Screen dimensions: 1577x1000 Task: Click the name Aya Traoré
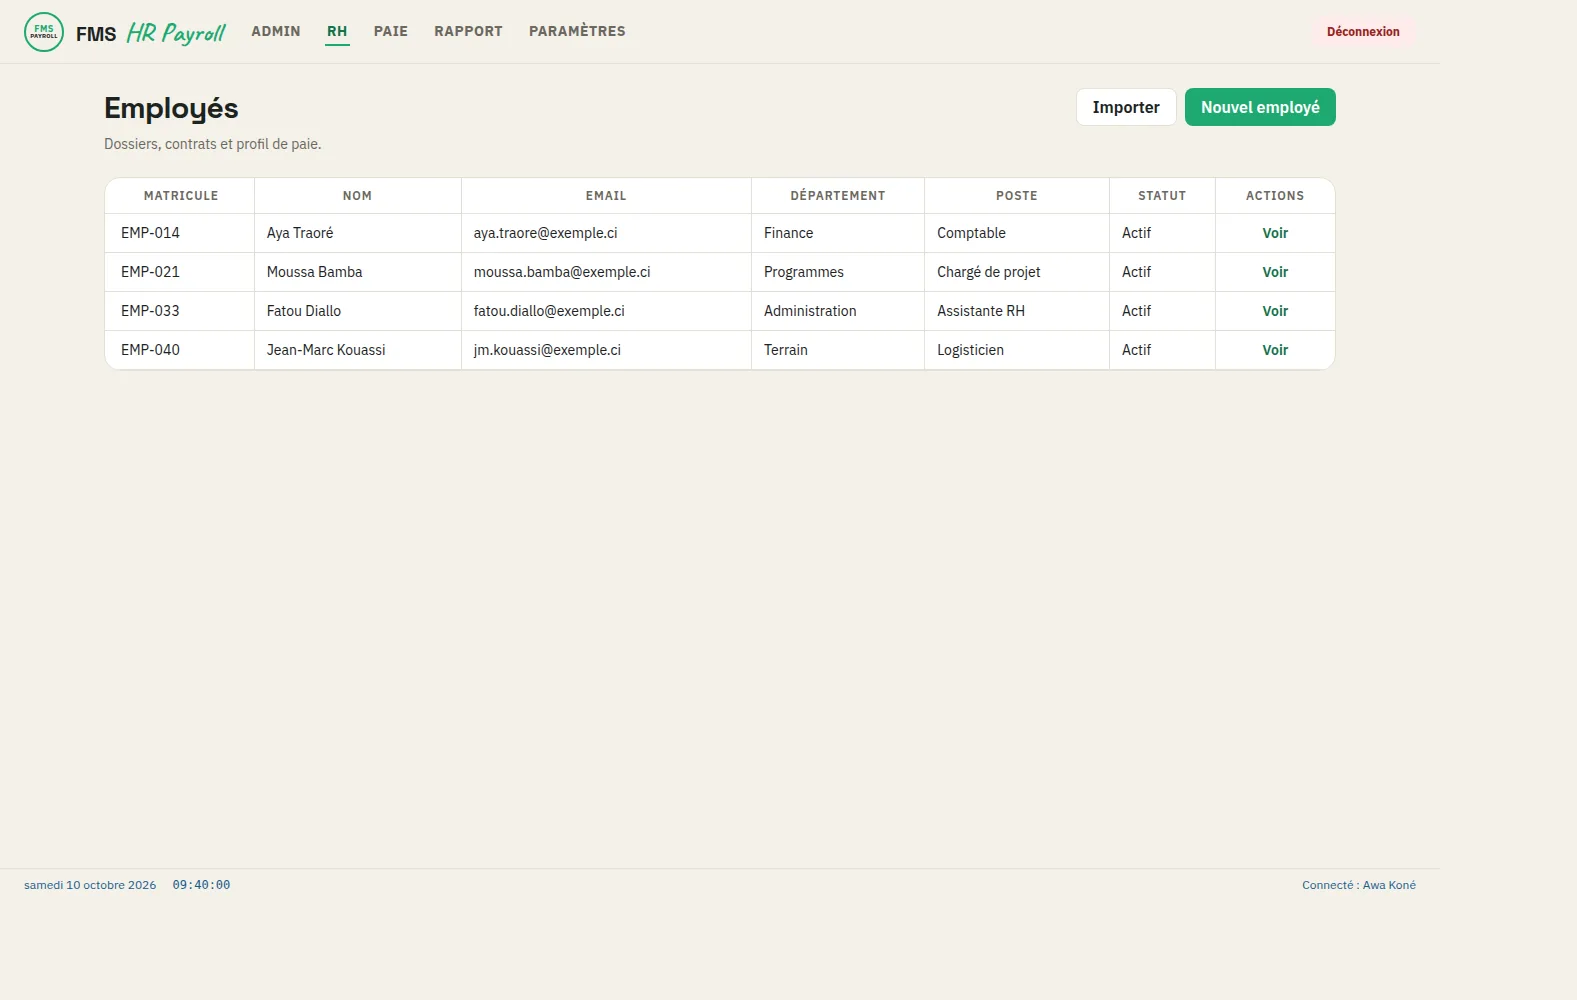coord(300,233)
